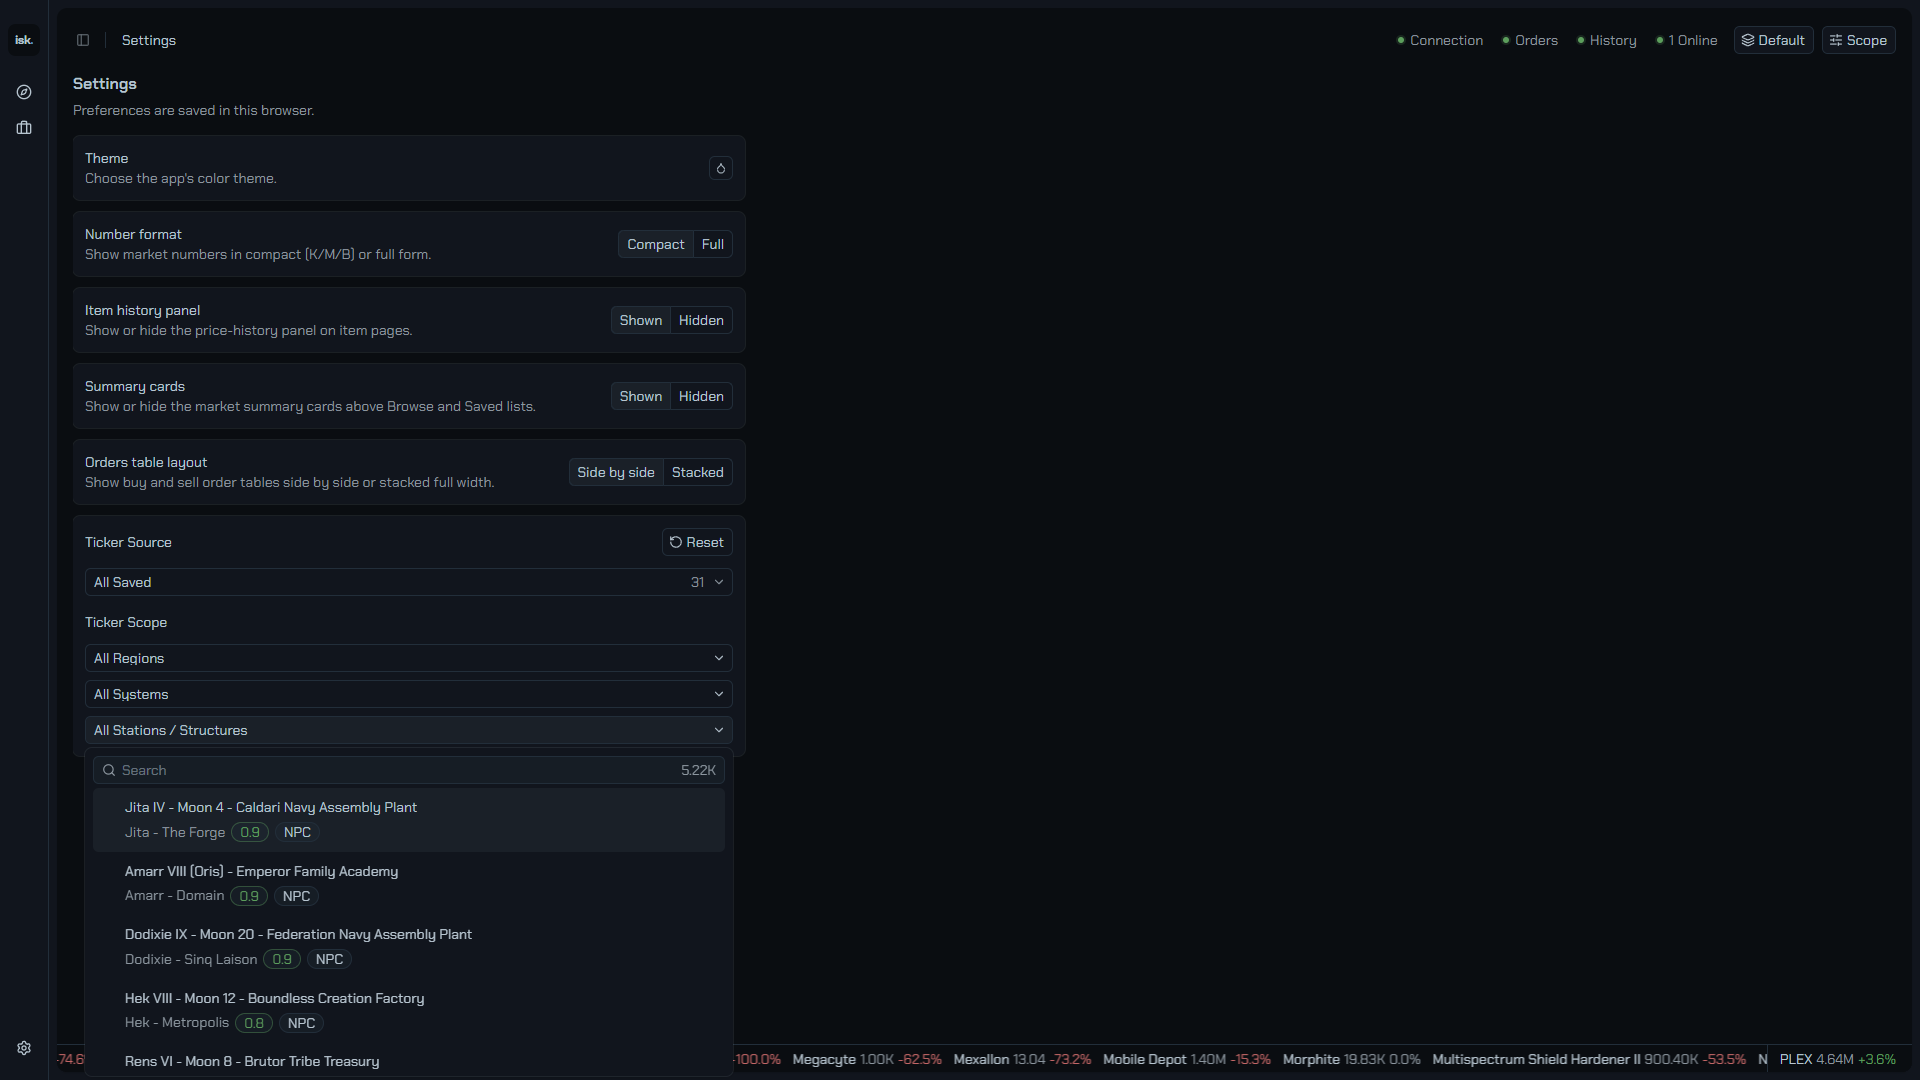This screenshot has width=1920, height=1080.
Task: Open the settings gear icon in sidebar
Action: [24, 1048]
